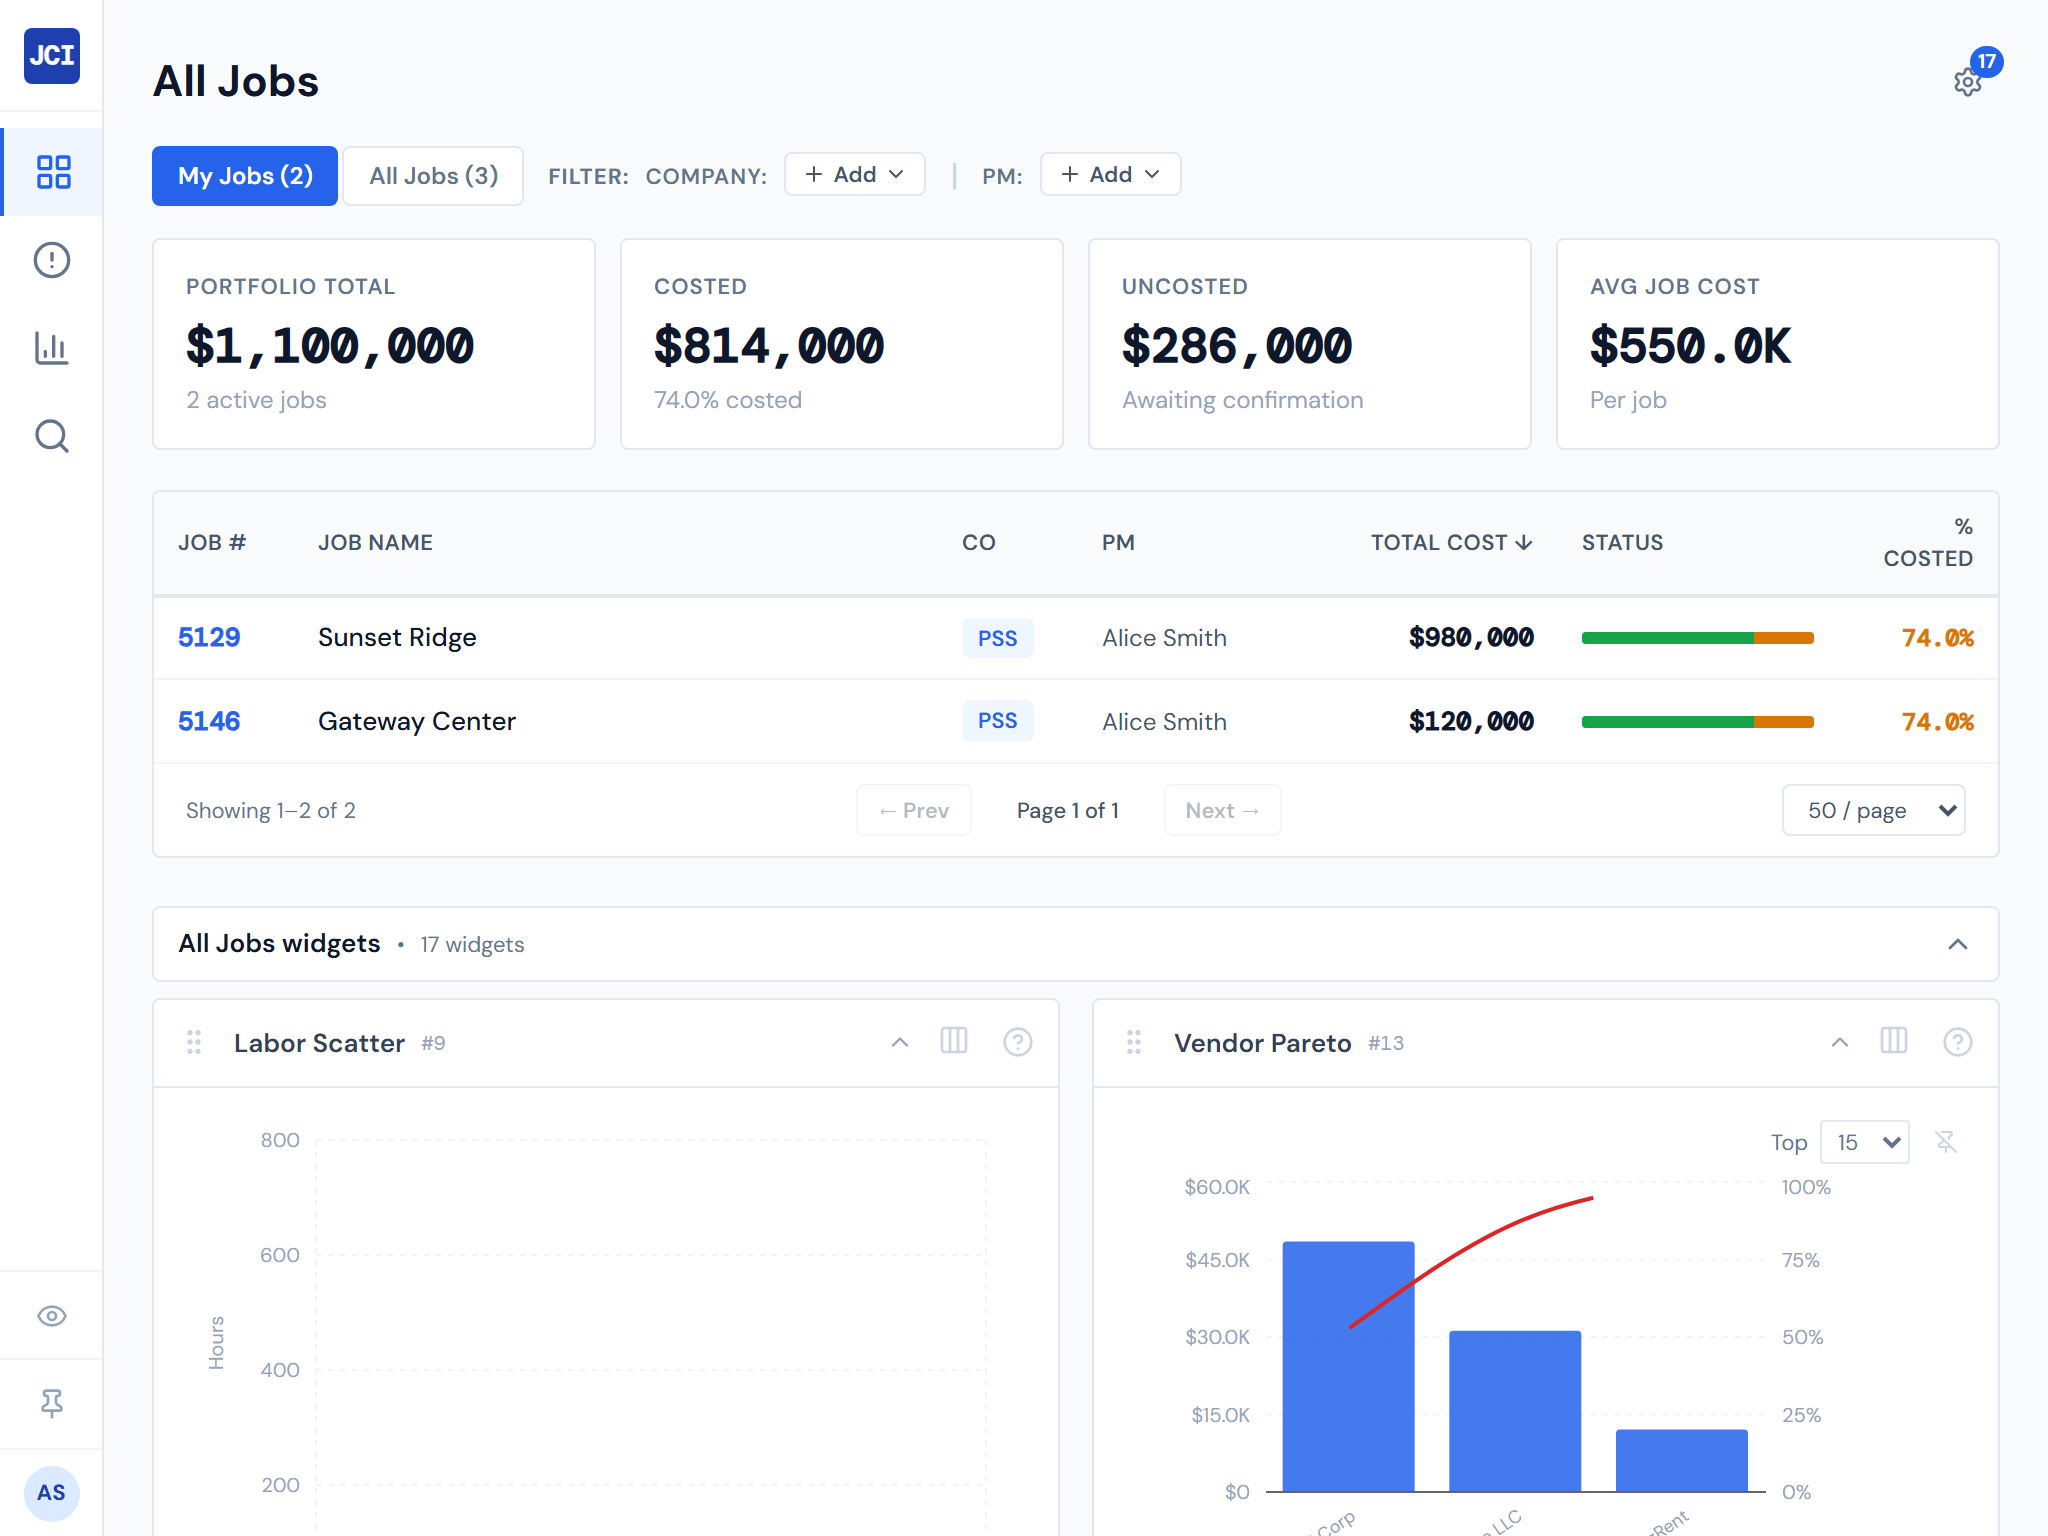The width and height of the screenshot is (2048, 1536).
Task: Open the bar chart reports icon in sidebar
Action: (52, 348)
